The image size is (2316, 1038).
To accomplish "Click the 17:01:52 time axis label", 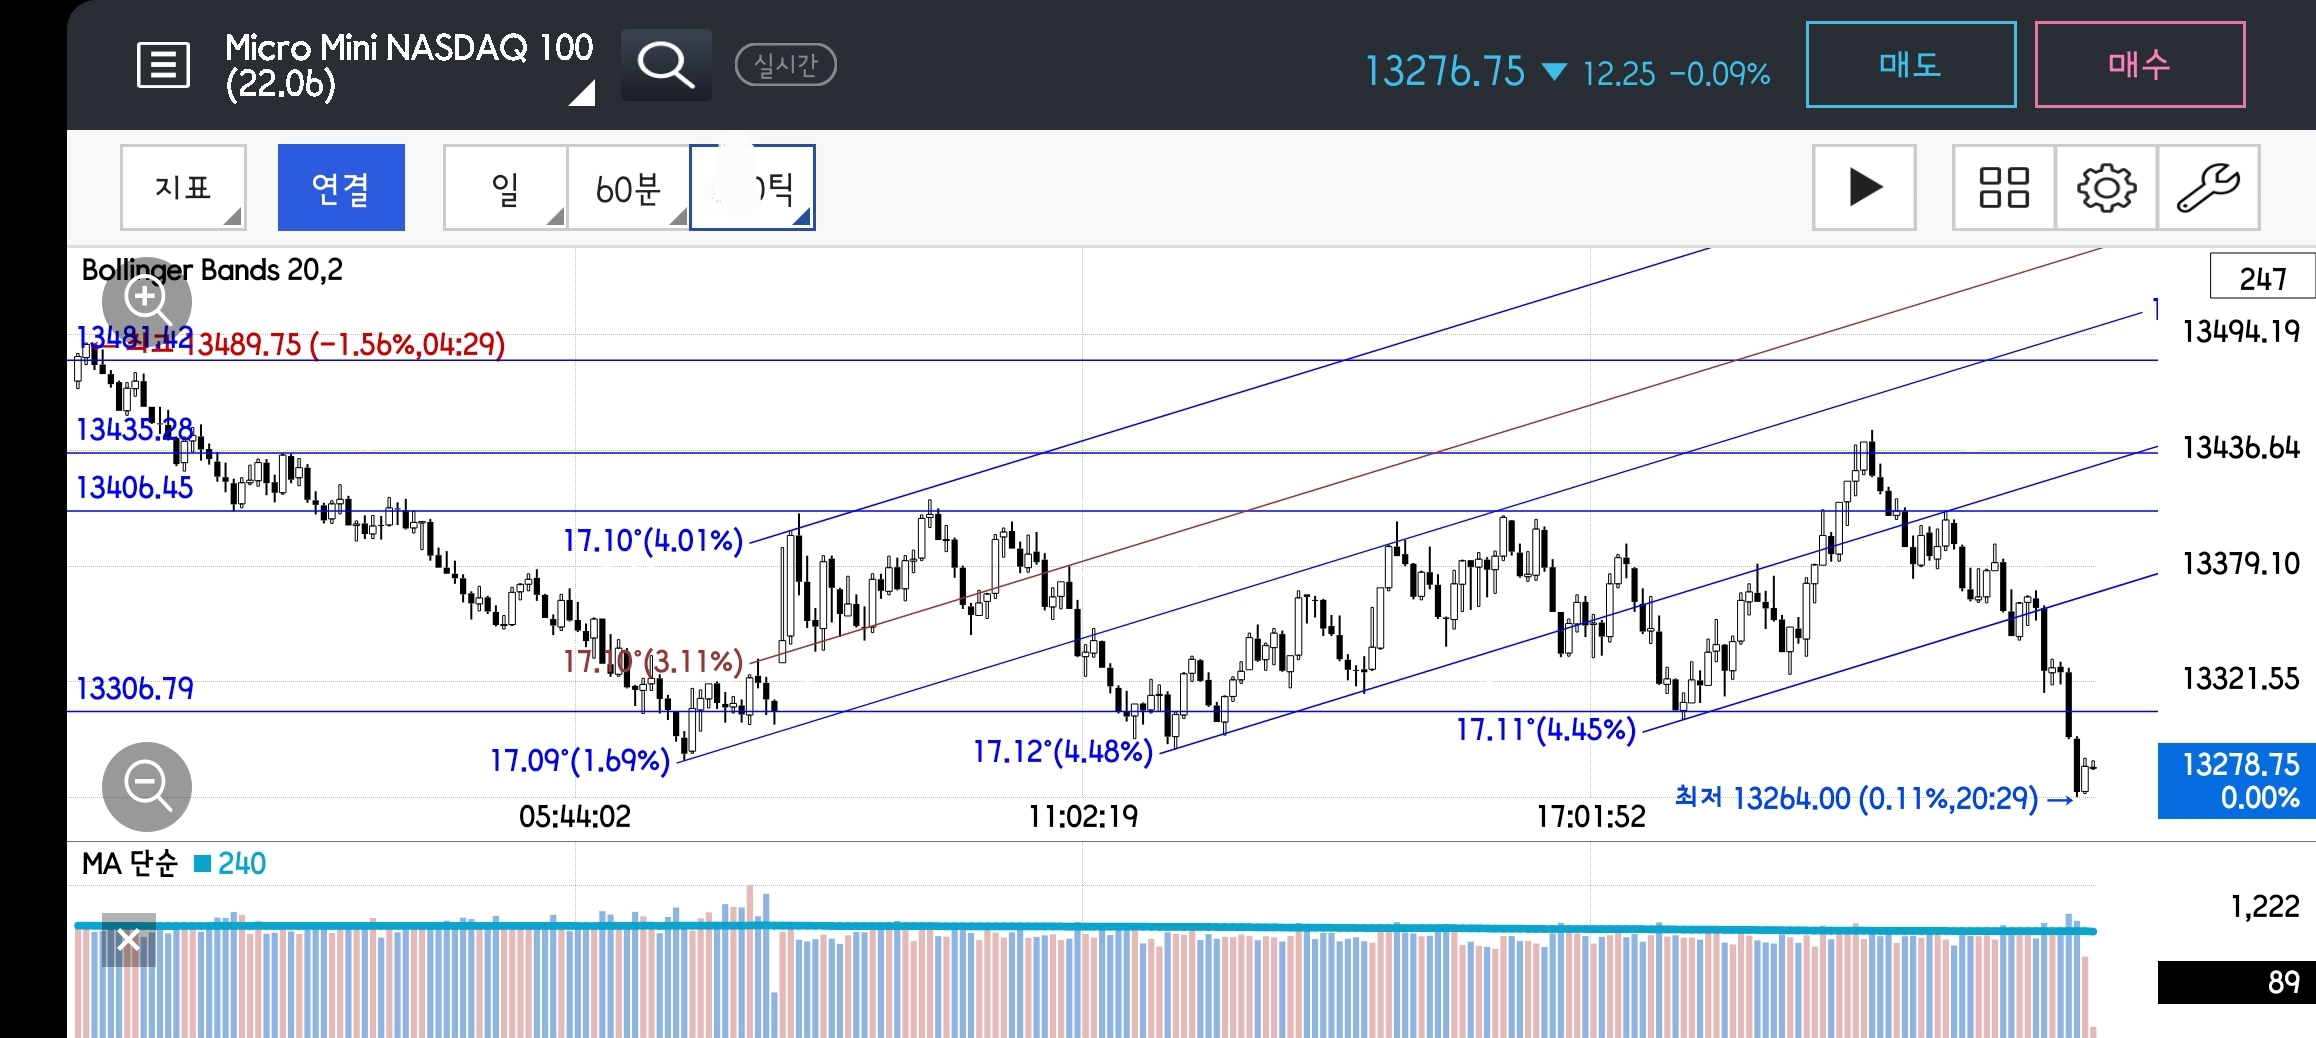I will point(1591,817).
